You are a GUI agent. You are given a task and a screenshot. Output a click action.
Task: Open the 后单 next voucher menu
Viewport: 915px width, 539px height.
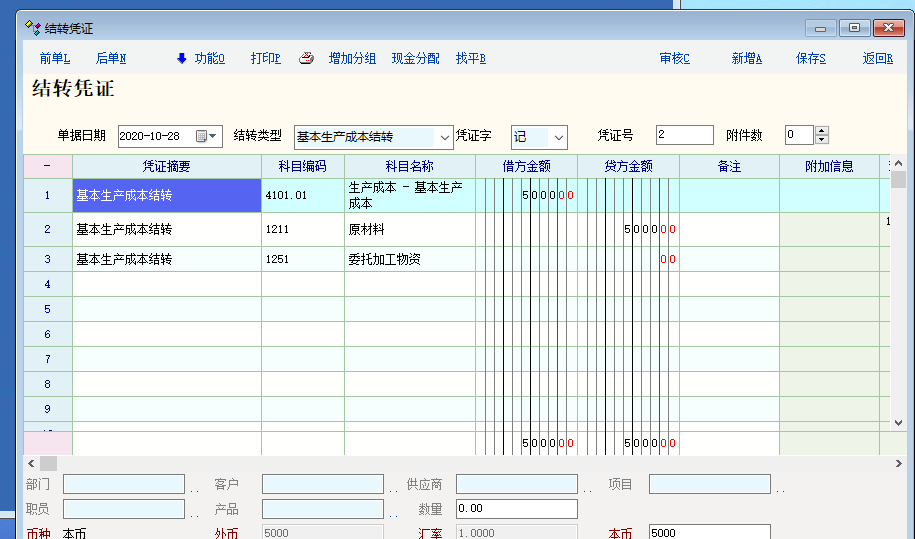pos(111,59)
